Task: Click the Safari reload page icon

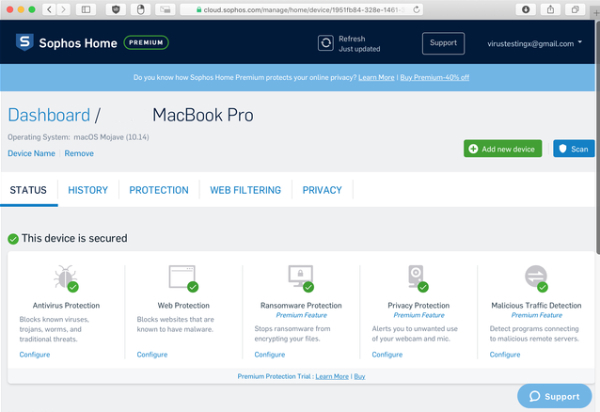Action: coord(416,9)
